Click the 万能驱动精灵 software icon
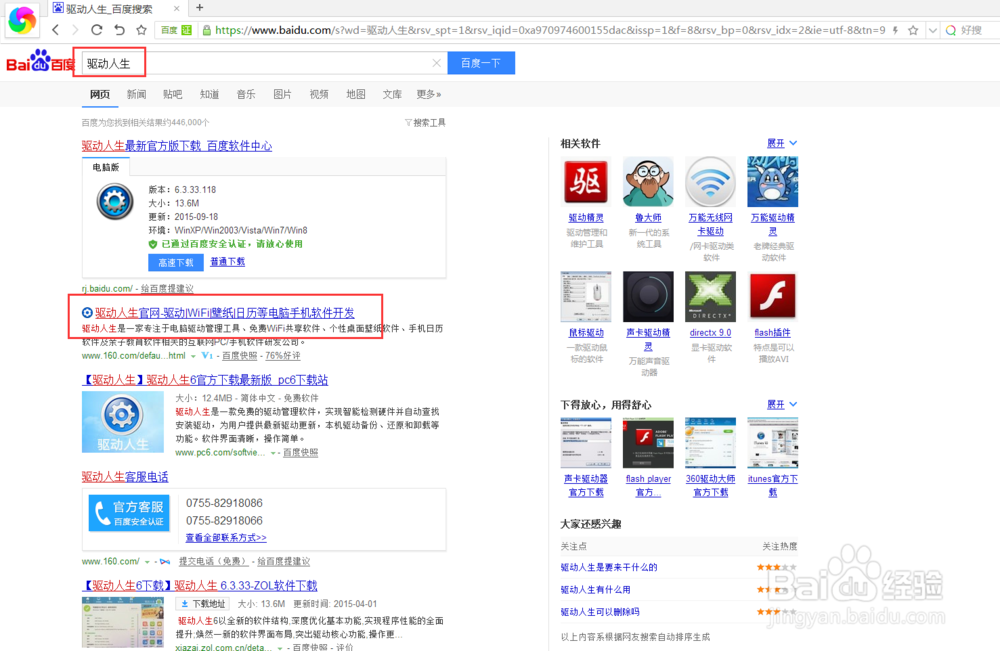The width and height of the screenshot is (1000, 651). coord(773,182)
